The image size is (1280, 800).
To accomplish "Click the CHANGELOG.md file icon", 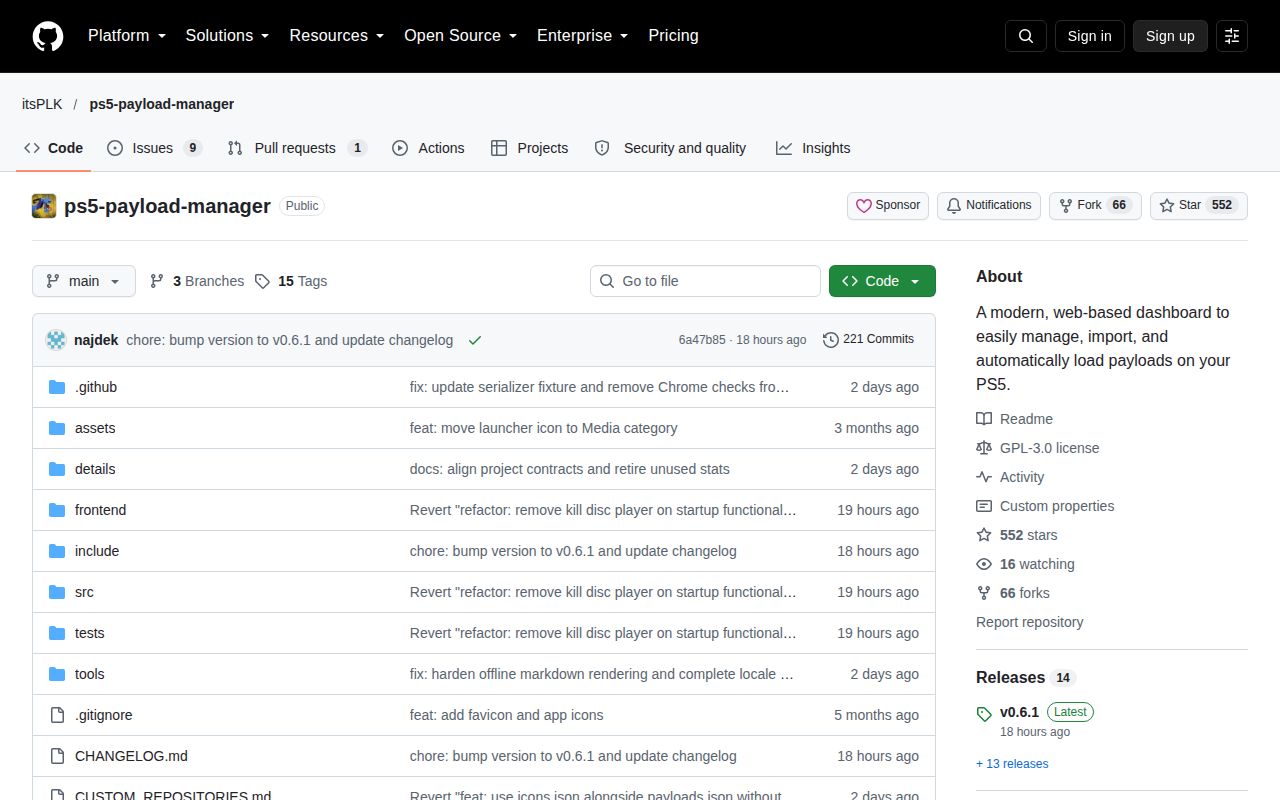I will click(x=57, y=756).
